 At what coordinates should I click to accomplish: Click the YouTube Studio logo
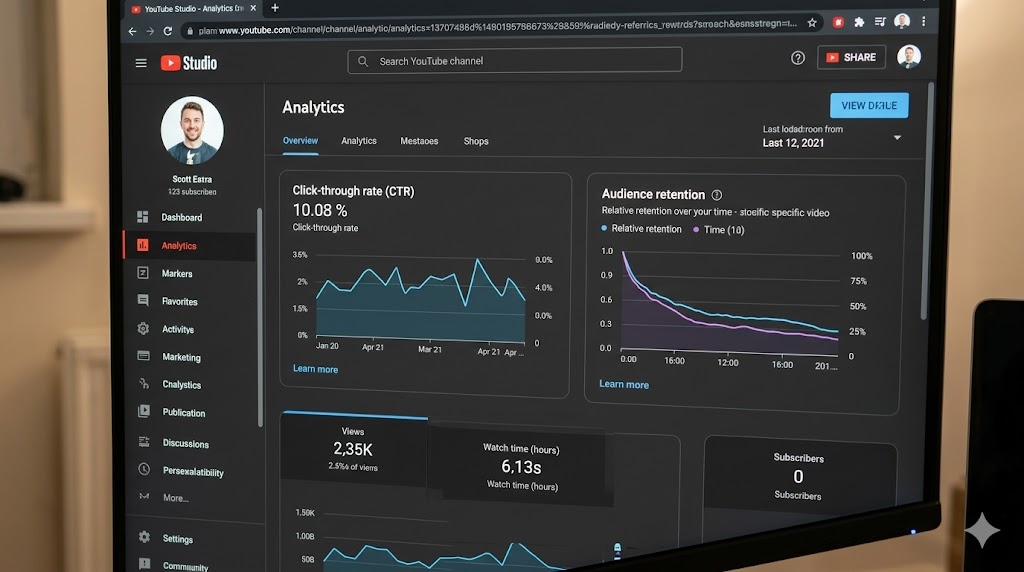click(x=189, y=63)
